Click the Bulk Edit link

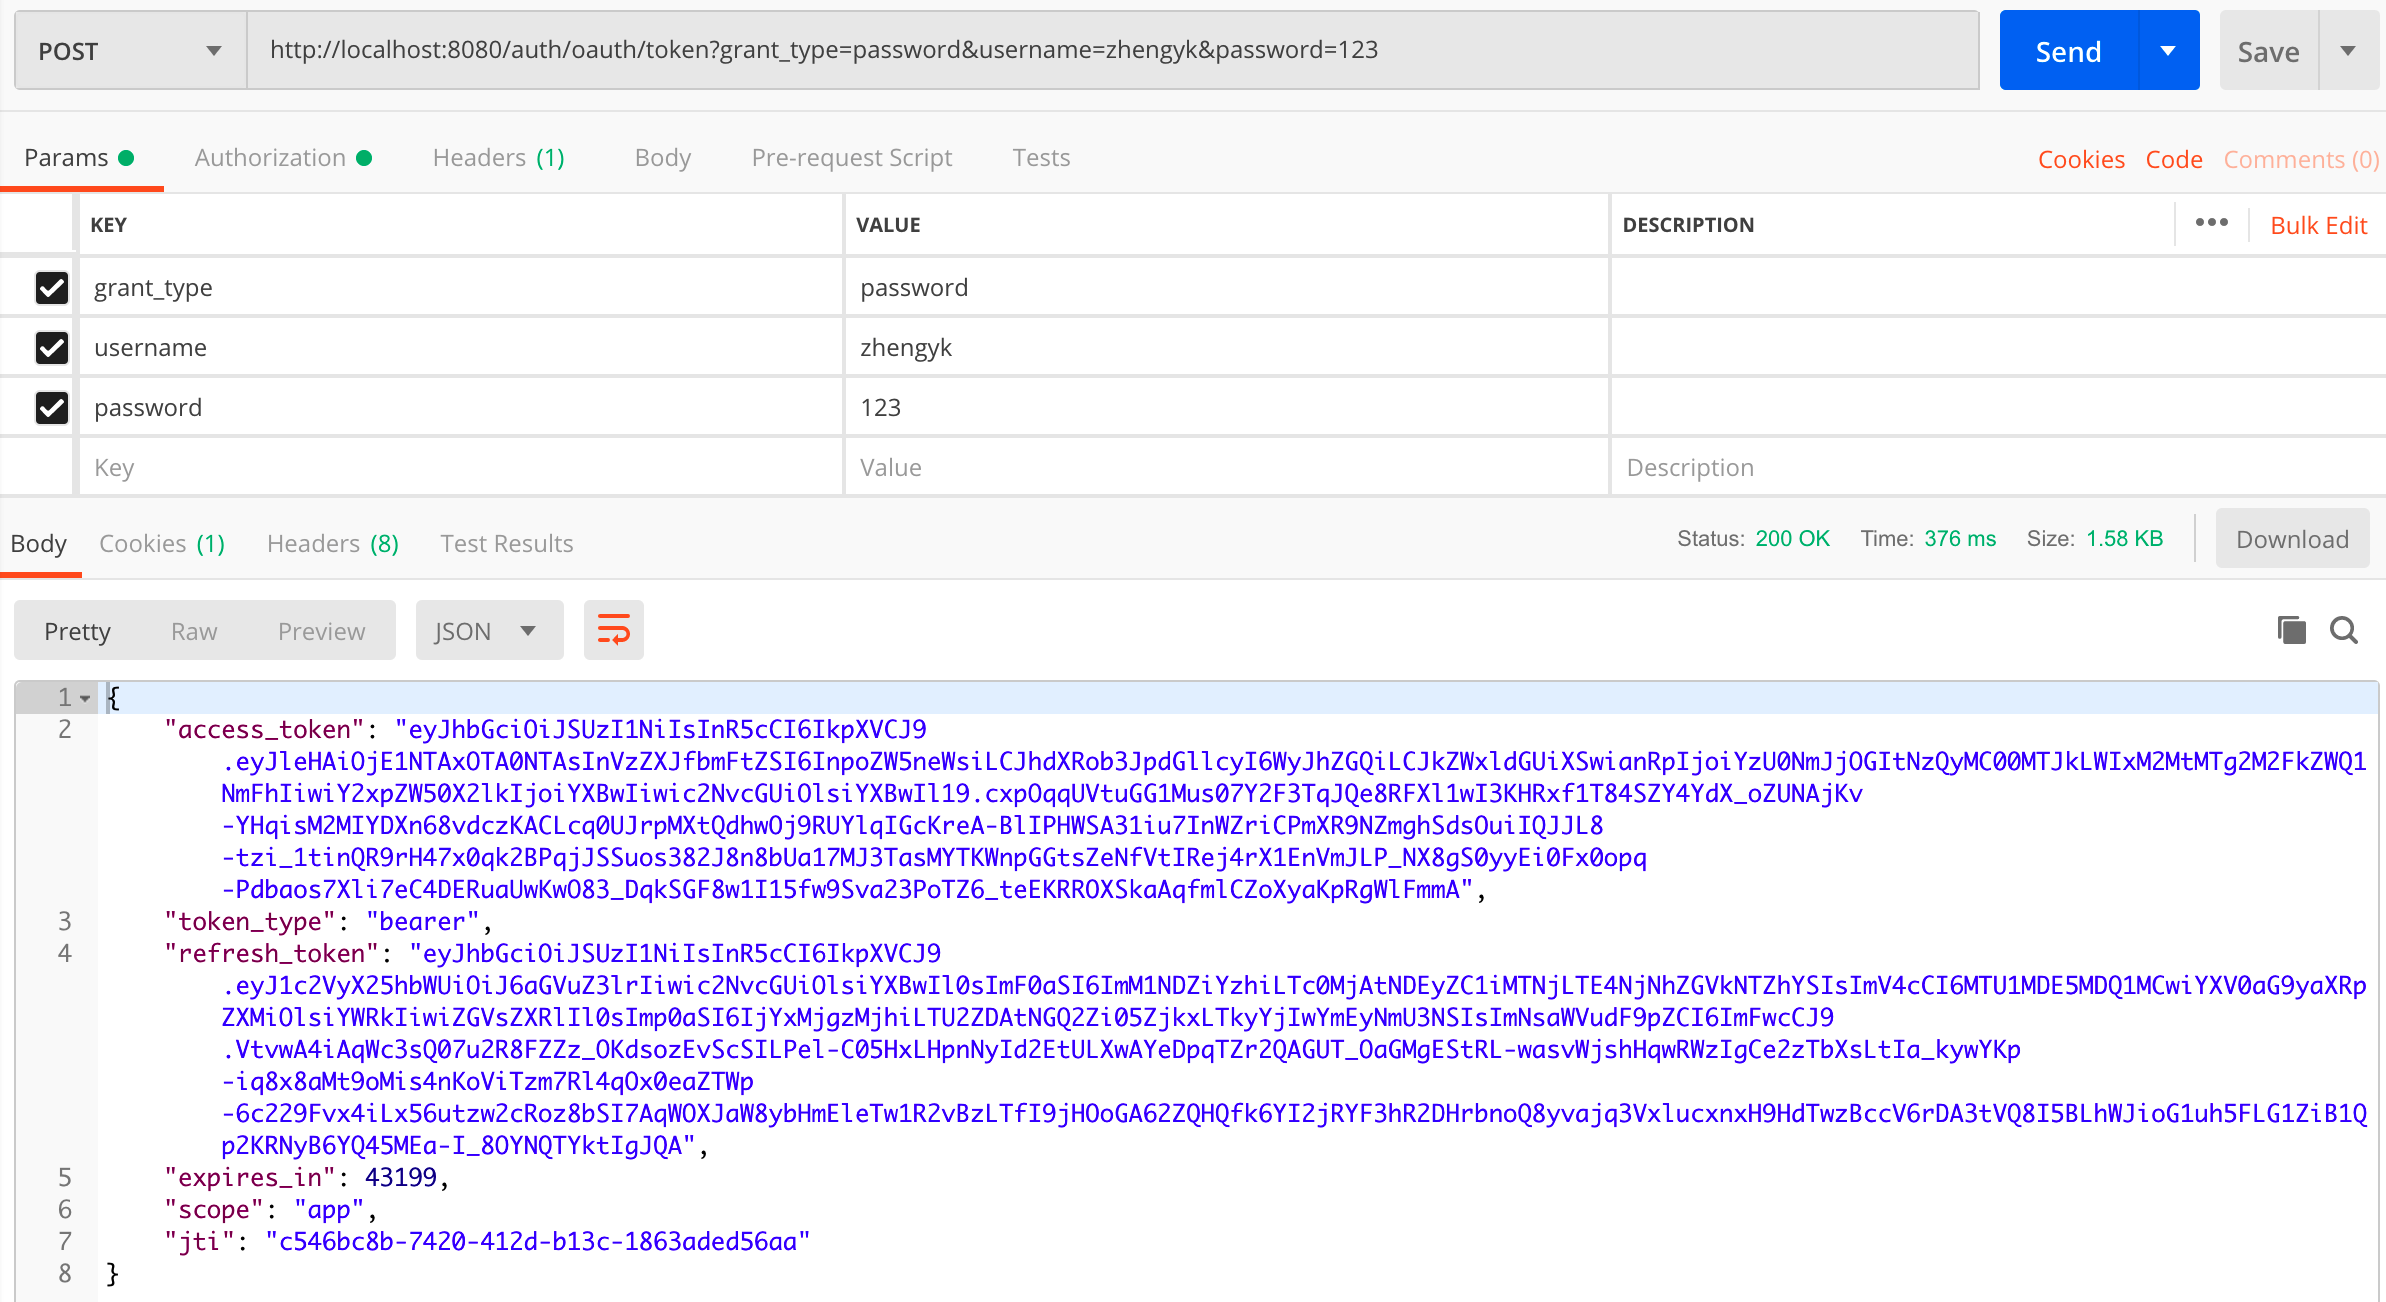[x=2318, y=226]
